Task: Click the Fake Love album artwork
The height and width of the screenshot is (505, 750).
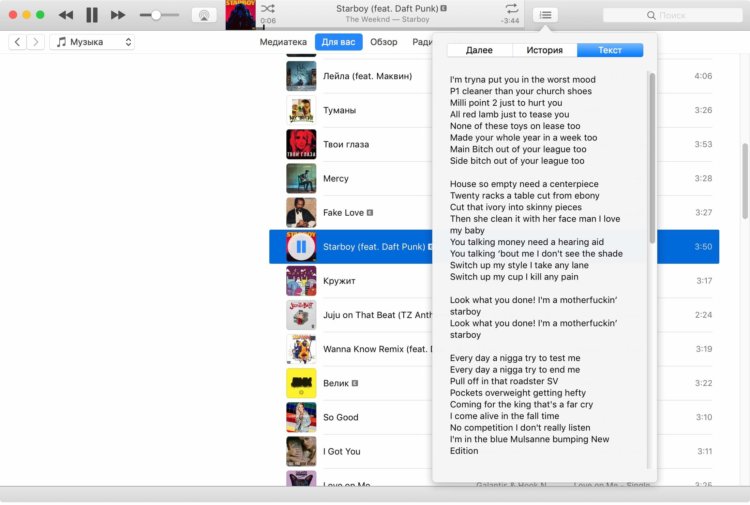Action: coord(301,212)
